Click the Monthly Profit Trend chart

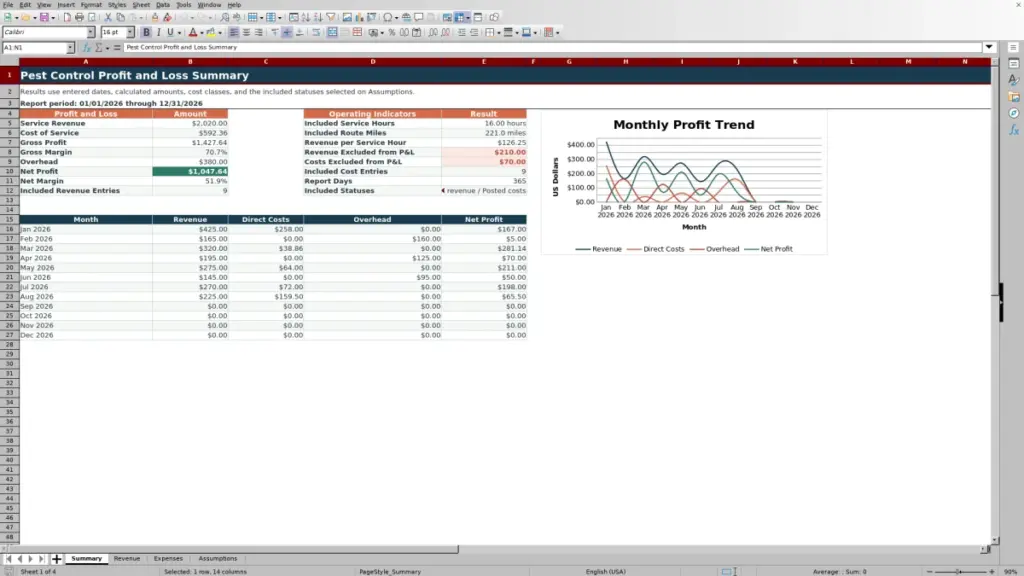[684, 182]
